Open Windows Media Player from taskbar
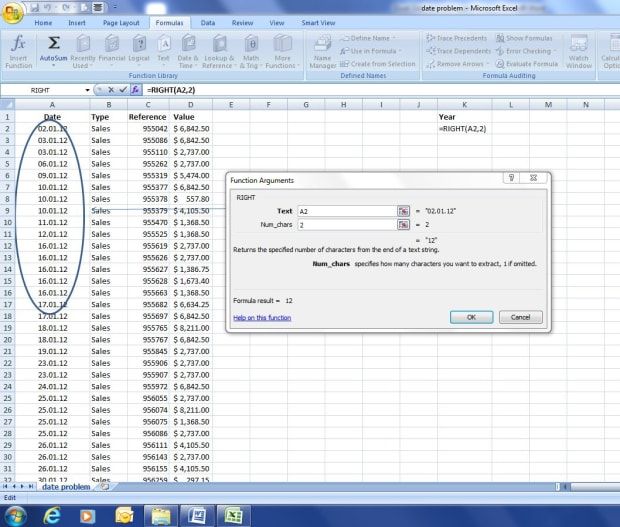This screenshot has height=527, width=620. [87, 516]
